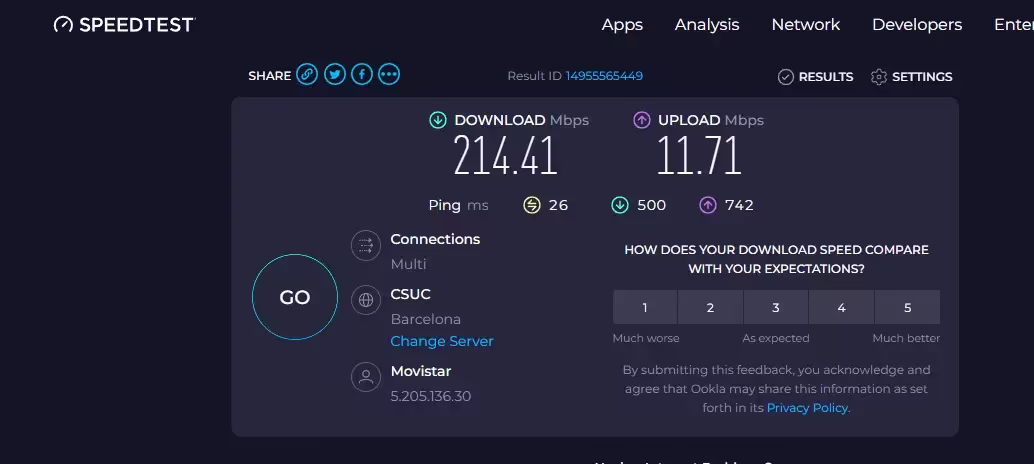Click the Connections label
Screen dimensions: 1034x464
pyautogui.click(x=435, y=239)
